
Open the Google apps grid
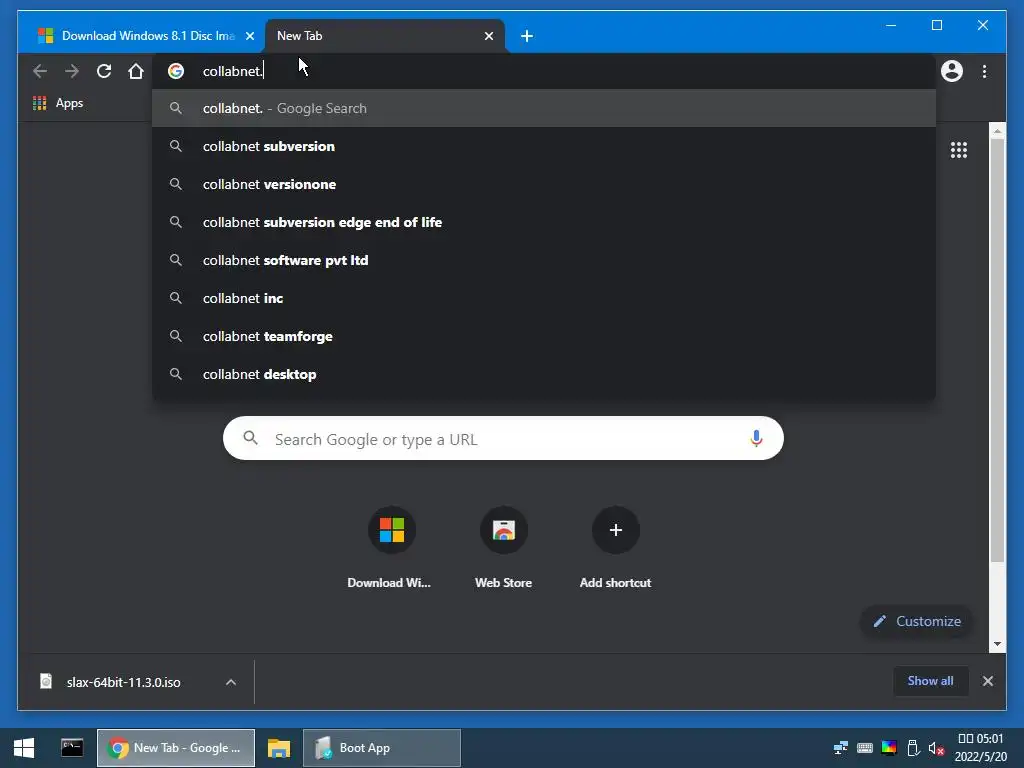point(959,150)
